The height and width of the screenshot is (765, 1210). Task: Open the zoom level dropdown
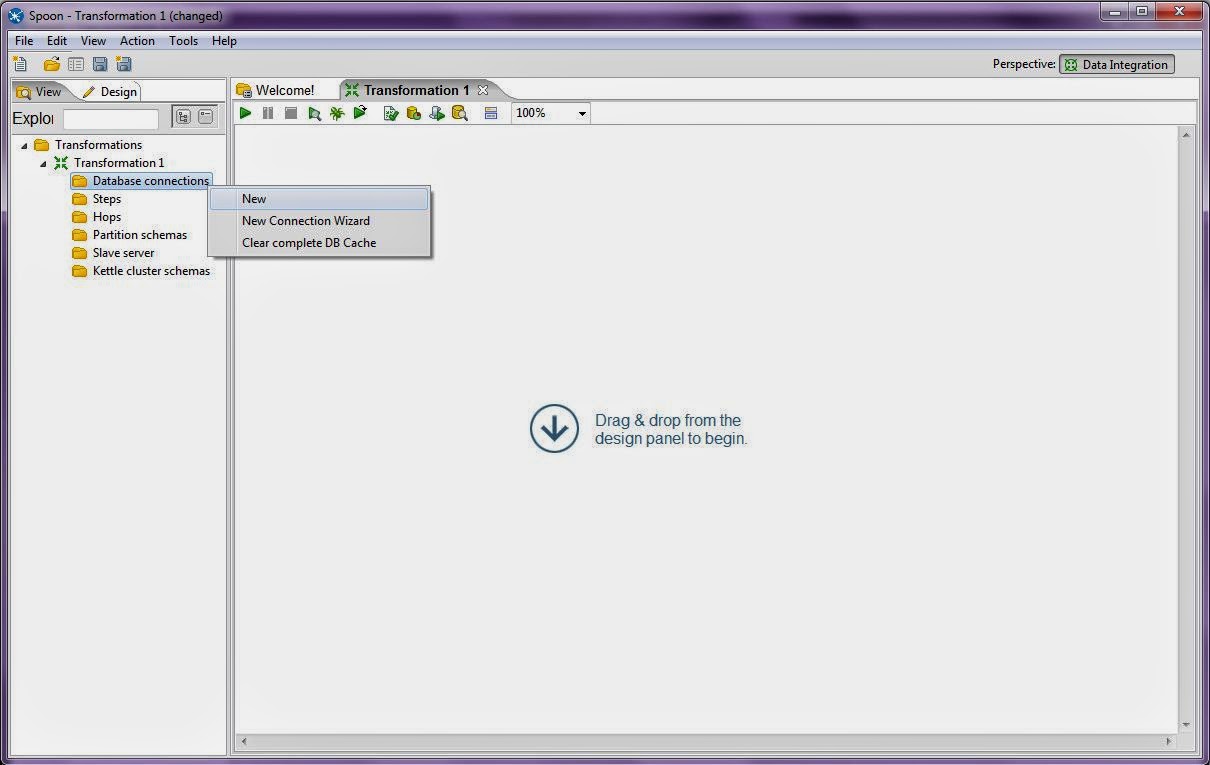pos(581,113)
